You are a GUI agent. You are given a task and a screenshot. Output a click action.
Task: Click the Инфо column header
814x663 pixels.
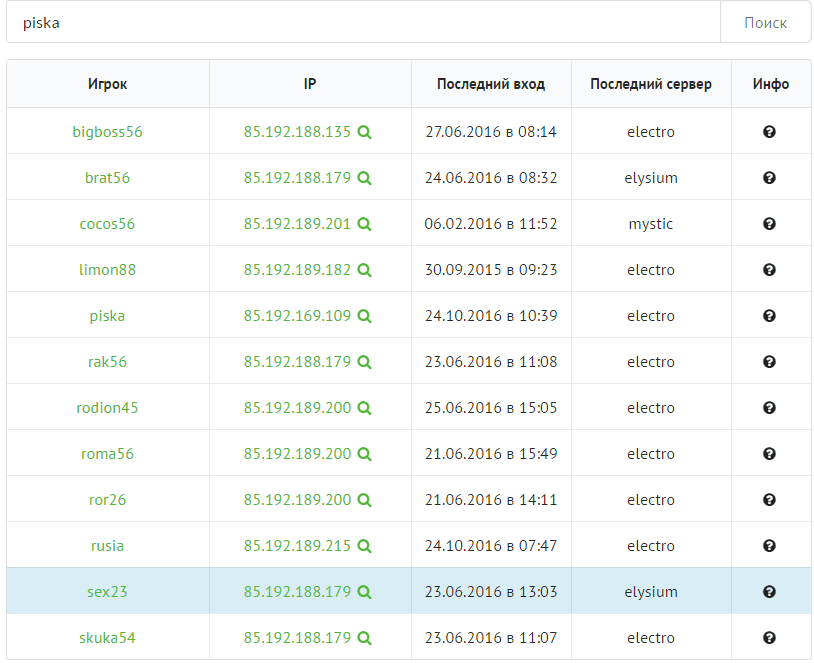(x=771, y=84)
